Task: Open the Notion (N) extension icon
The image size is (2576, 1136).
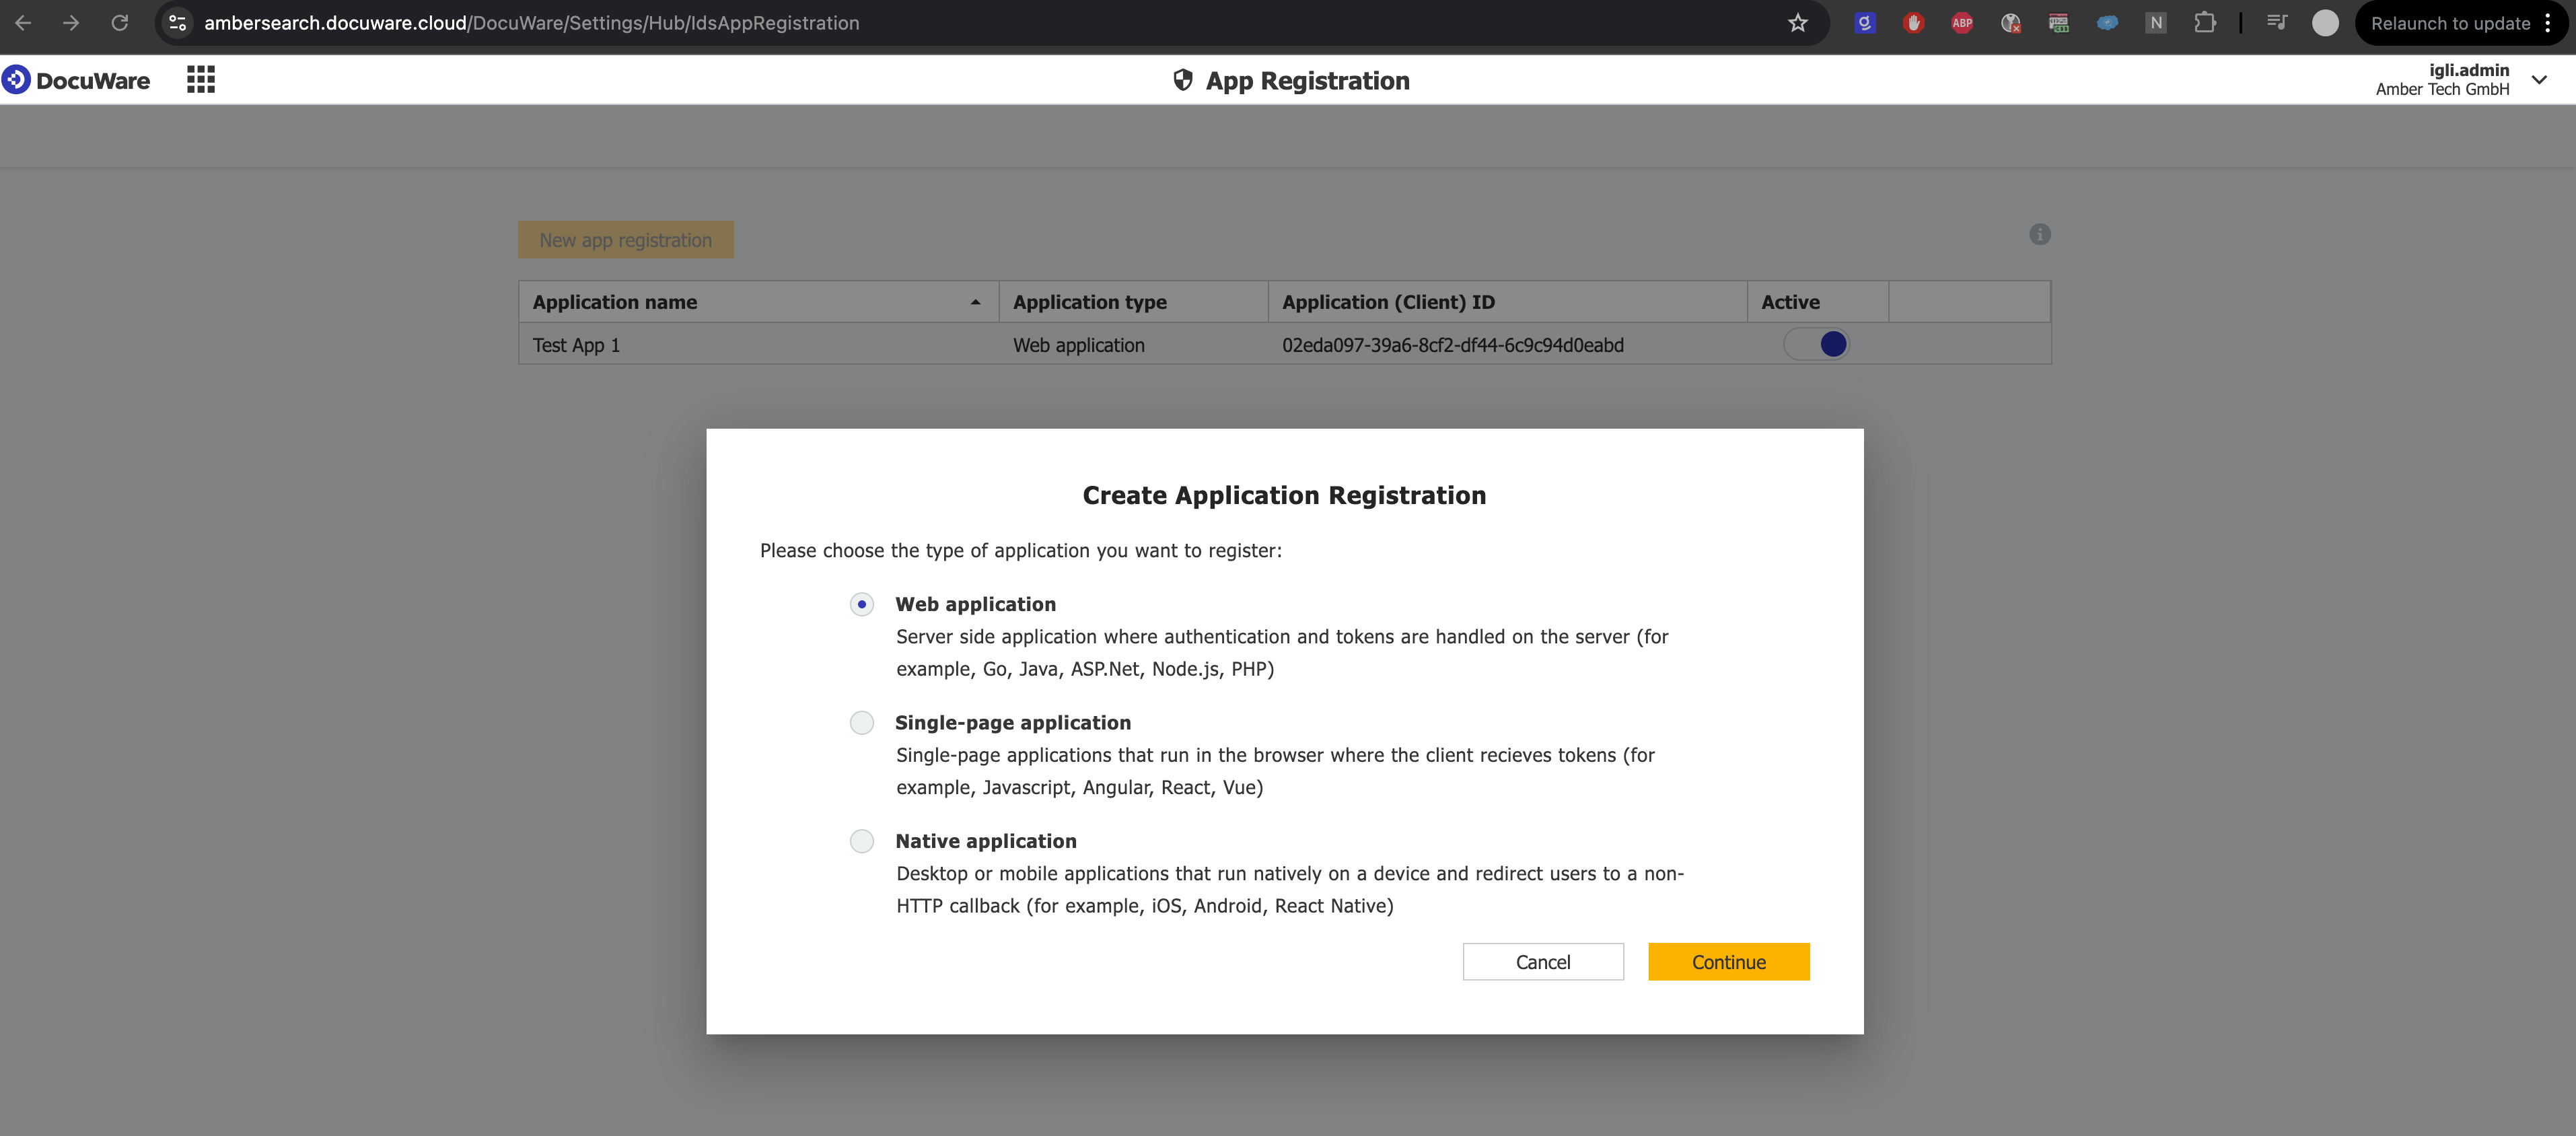Action: tap(2156, 23)
